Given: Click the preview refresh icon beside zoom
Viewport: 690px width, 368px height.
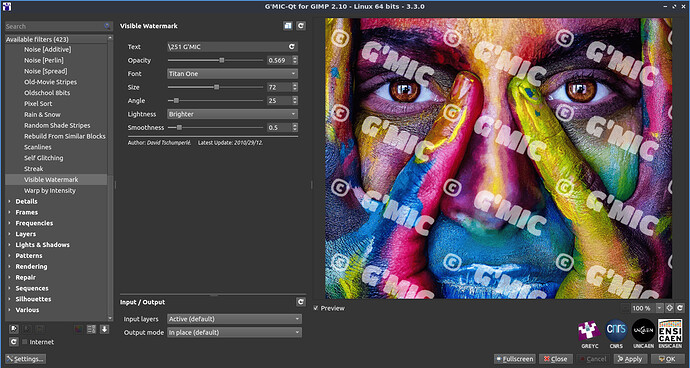Looking at the screenshot, I should pyautogui.click(x=680, y=308).
